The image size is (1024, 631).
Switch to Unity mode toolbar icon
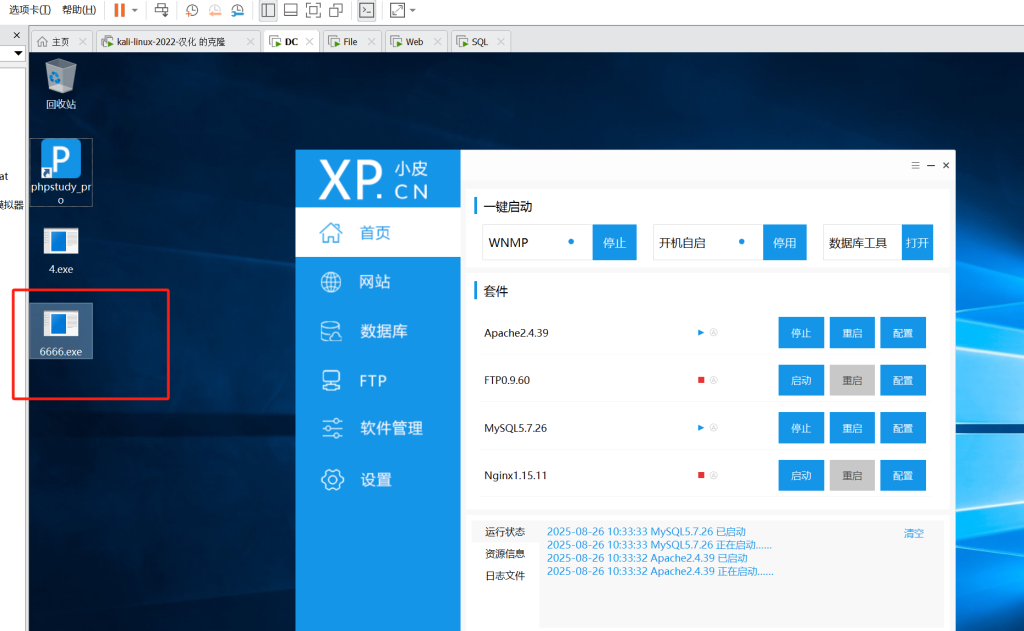click(x=336, y=10)
